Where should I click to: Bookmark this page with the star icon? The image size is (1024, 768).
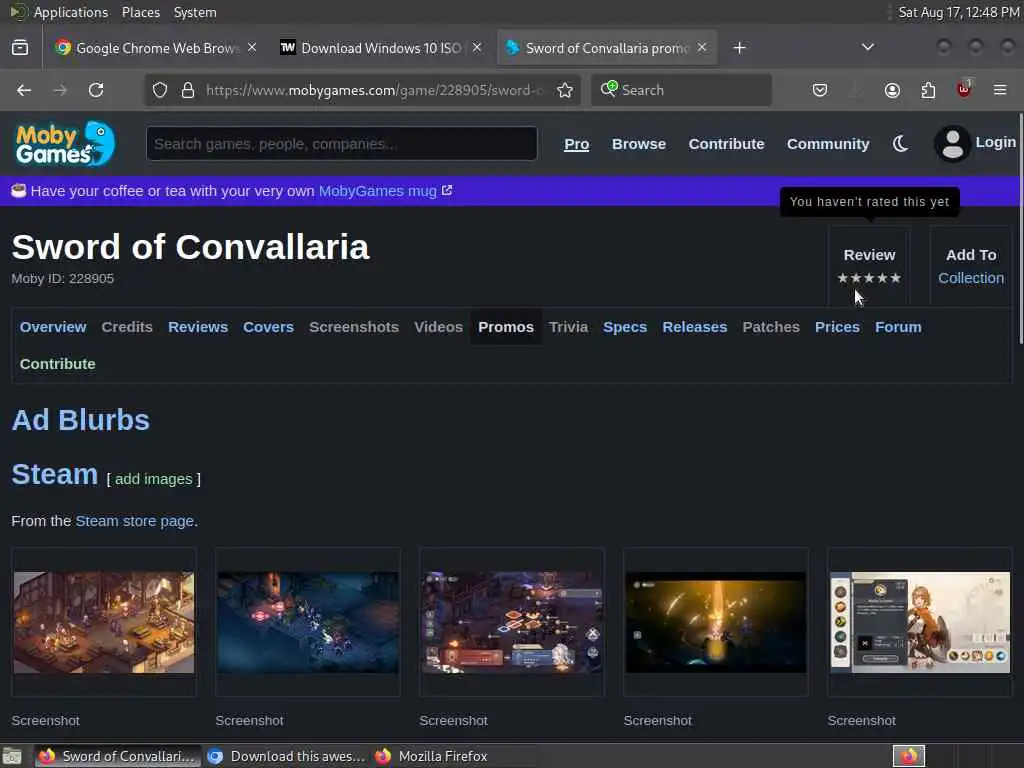click(565, 90)
